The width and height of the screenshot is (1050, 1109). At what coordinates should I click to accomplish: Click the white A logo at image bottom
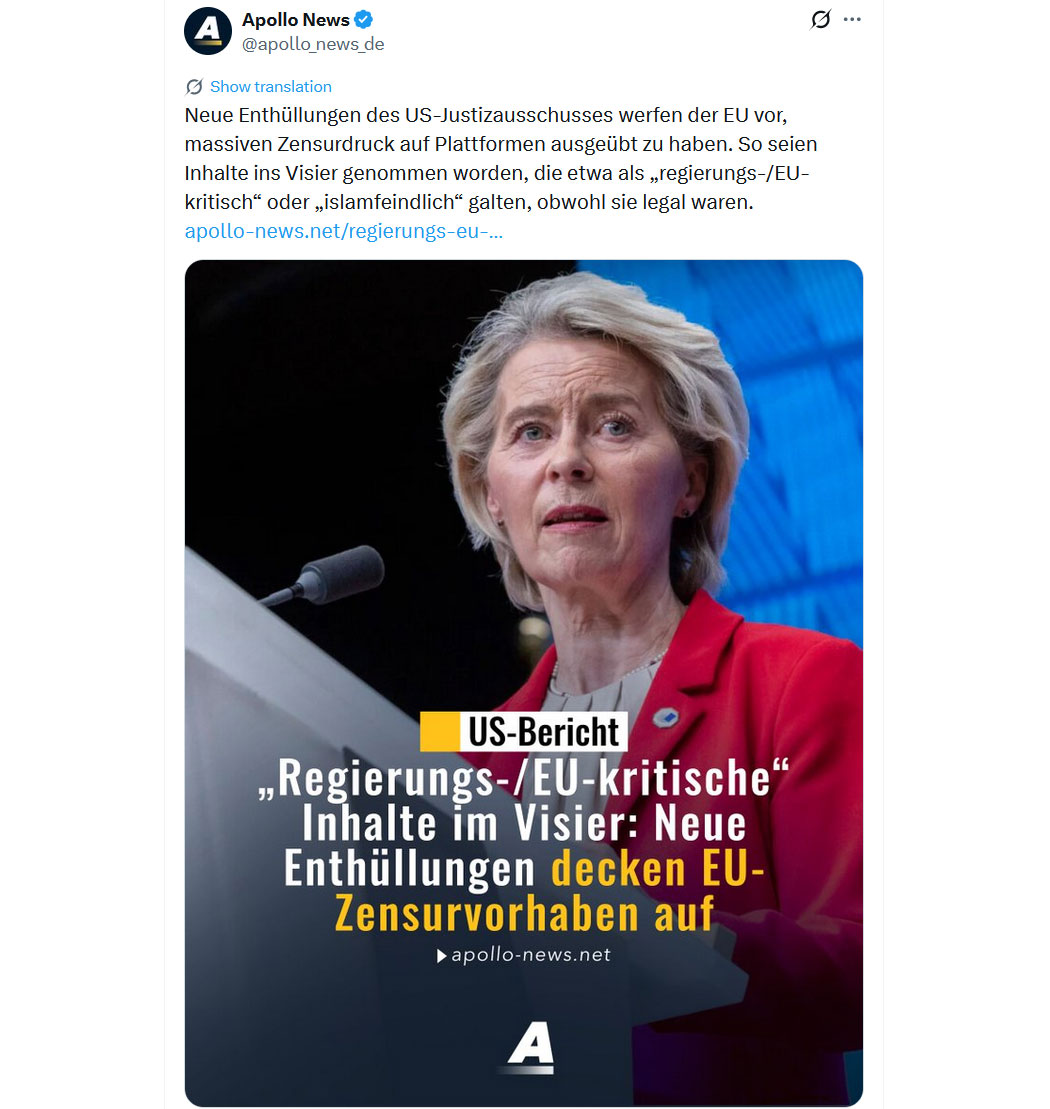531,1045
